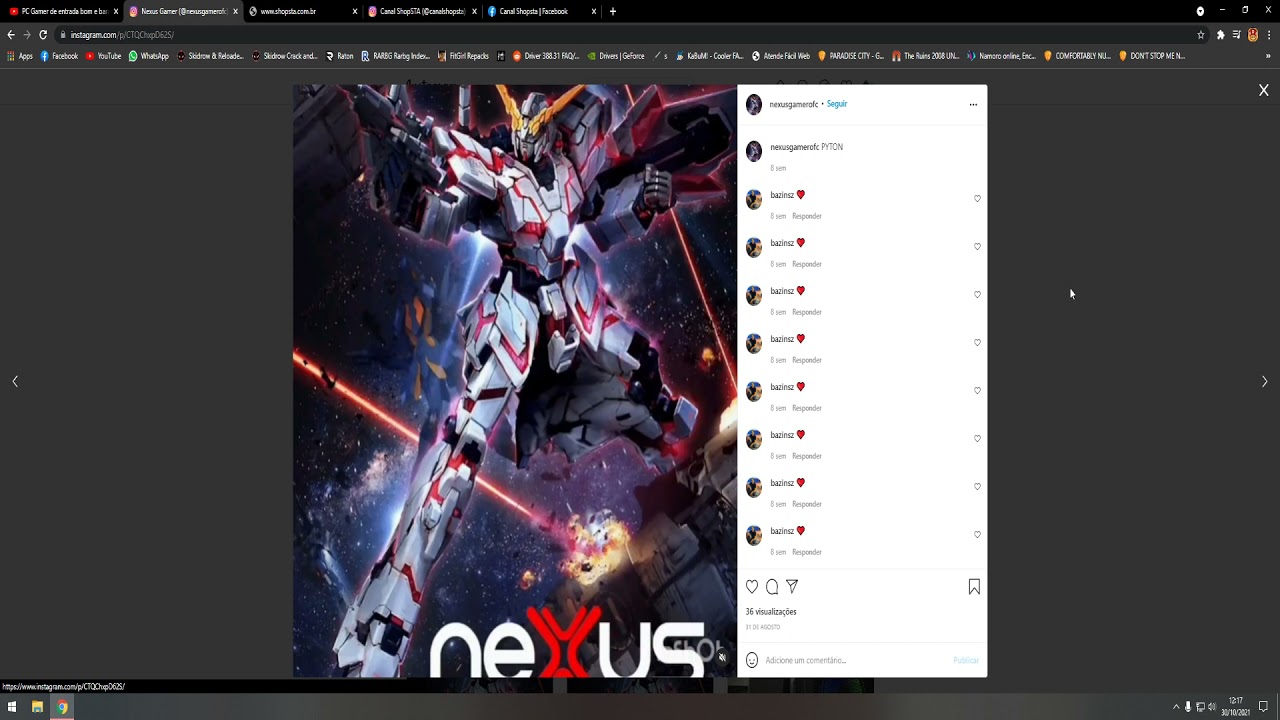Like the seventh bazinsz comment
Viewport: 1280px width, 720px height.
pos(977,487)
